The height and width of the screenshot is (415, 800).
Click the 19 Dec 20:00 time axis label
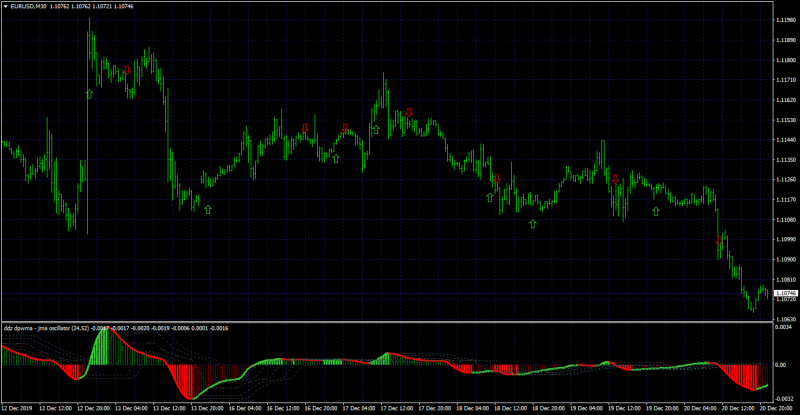click(x=663, y=408)
